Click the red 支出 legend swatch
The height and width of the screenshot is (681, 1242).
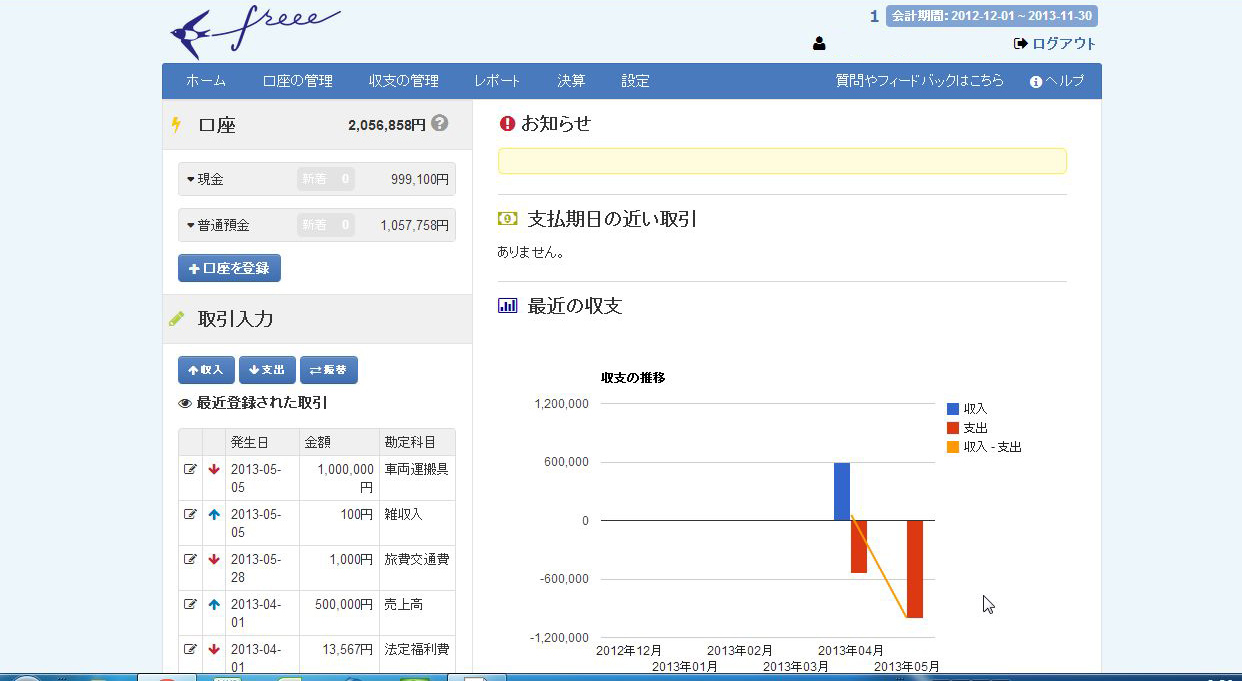click(x=953, y=428)
